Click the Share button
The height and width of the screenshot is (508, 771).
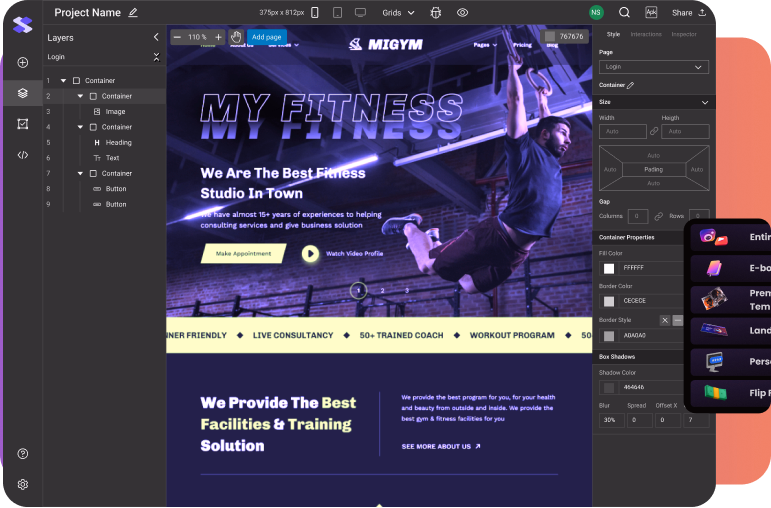(689, 13)
